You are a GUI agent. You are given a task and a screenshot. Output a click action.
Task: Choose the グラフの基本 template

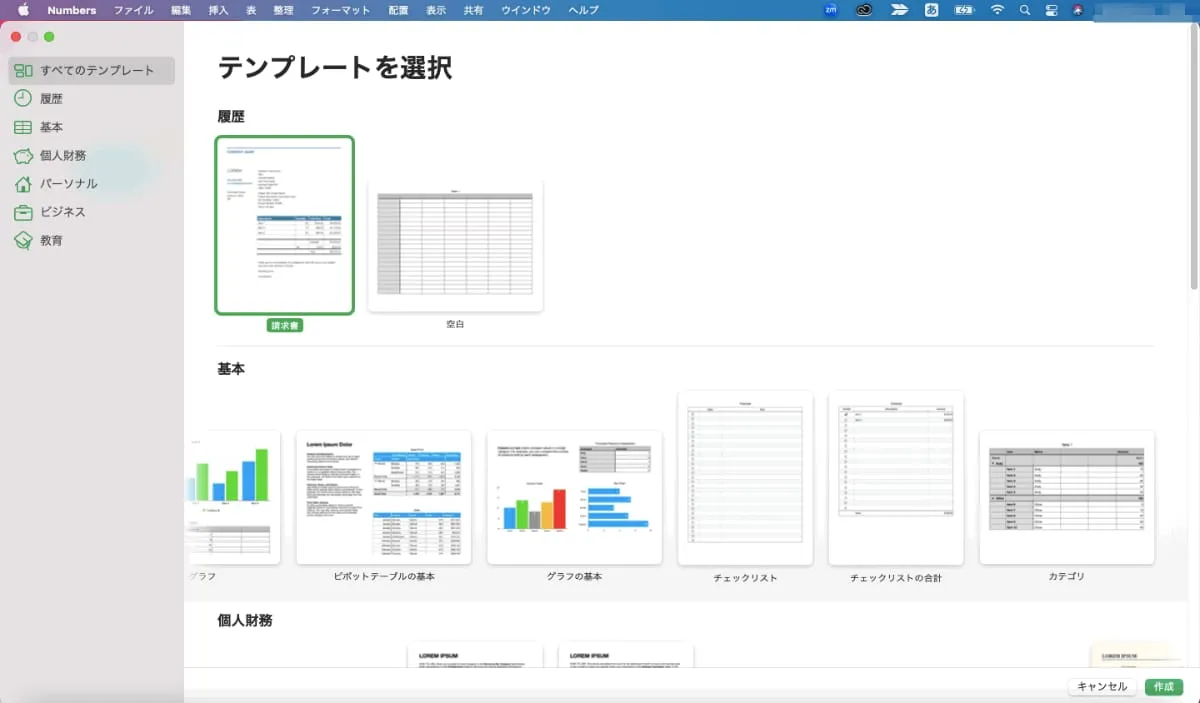tap(573, 497)
